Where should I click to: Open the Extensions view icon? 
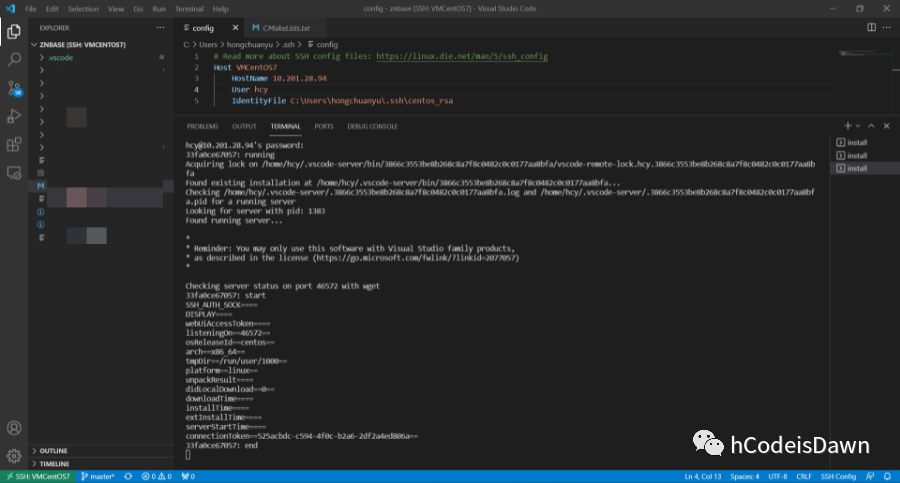pos(14,144)
